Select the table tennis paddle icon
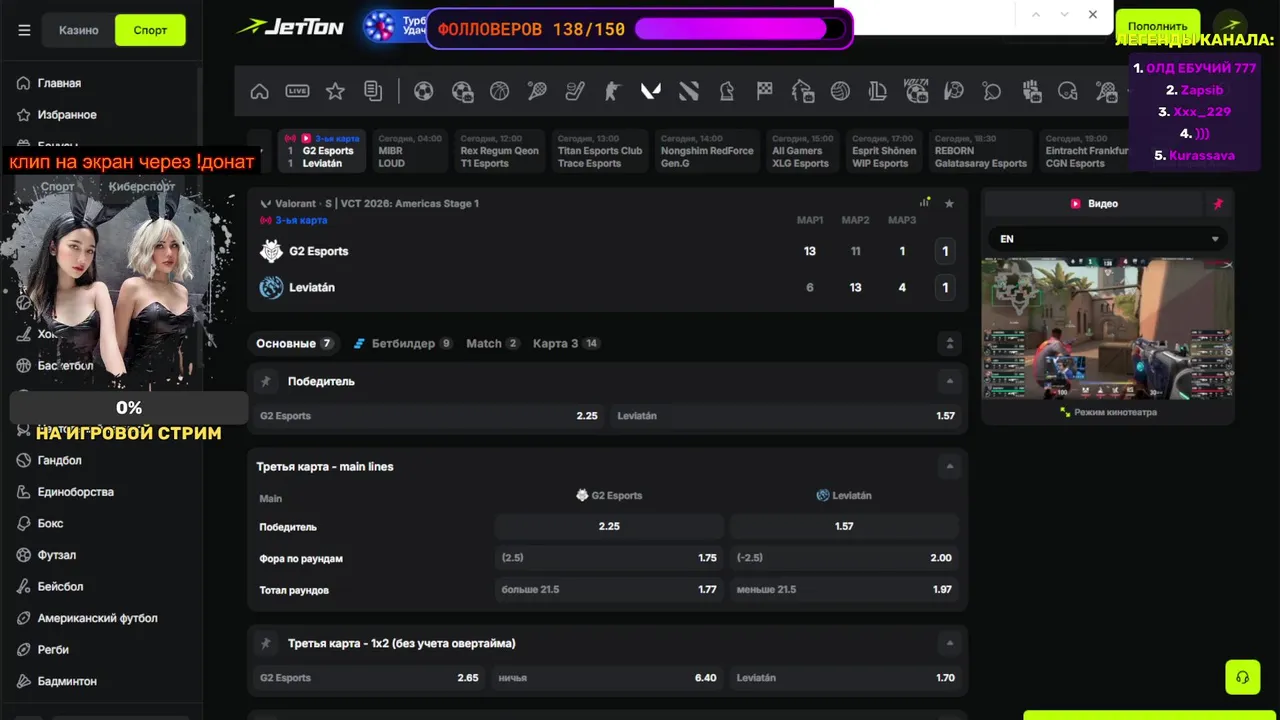The width and height of the screenshot is (1280, 720). tap(992, 91)
